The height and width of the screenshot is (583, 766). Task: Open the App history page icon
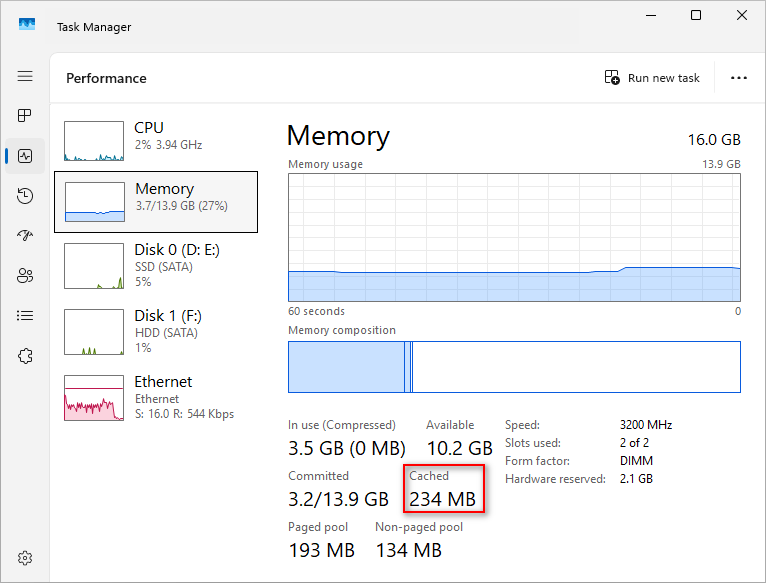25,195
